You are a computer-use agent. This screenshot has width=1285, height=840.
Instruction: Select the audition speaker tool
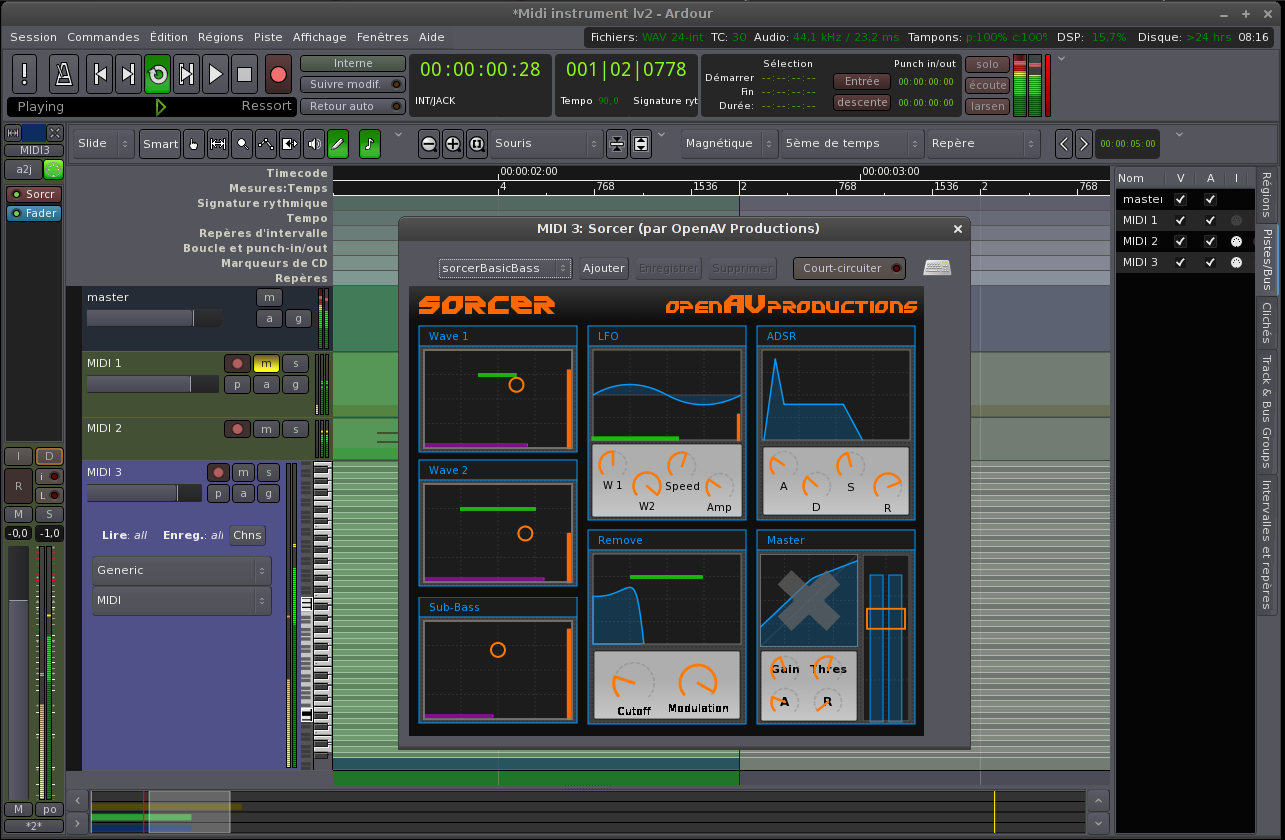(314, 144)
